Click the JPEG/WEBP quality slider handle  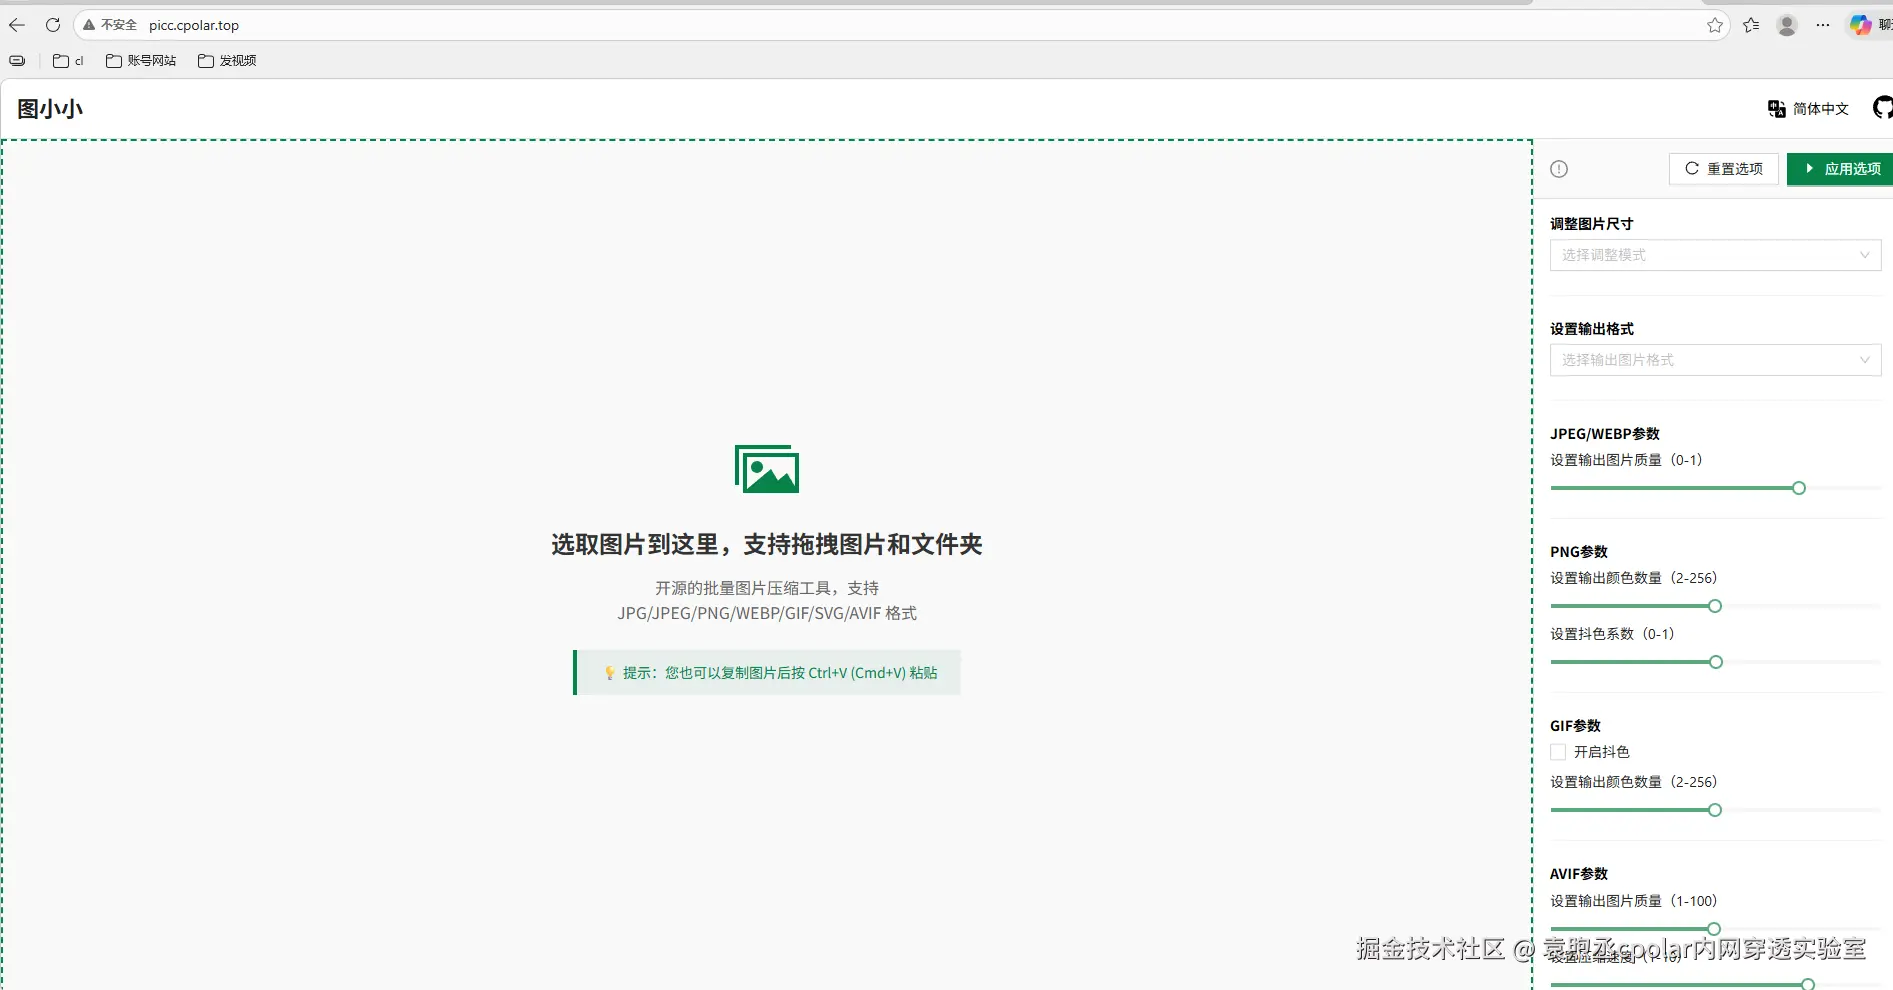point(1798,488)
